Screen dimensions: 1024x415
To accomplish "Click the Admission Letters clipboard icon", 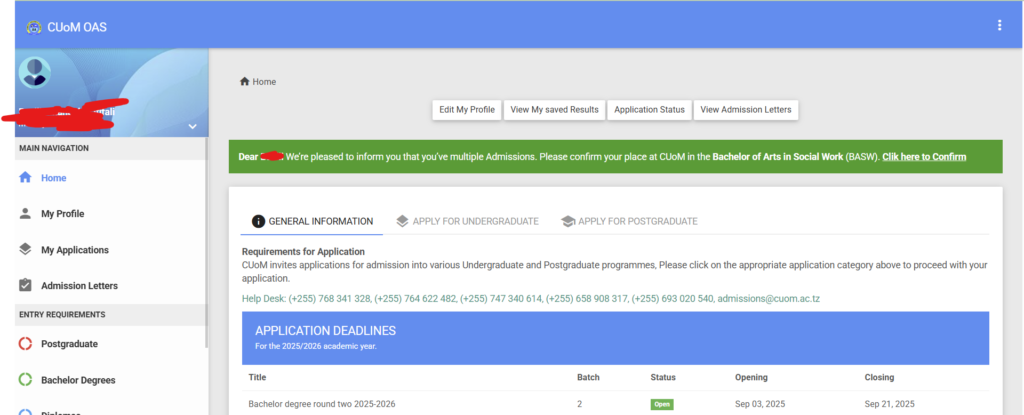I will pos(26,286).
